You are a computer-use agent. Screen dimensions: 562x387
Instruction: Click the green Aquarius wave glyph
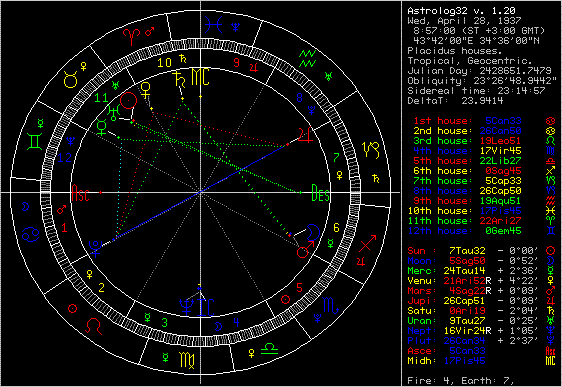click(x=308, y=59)
